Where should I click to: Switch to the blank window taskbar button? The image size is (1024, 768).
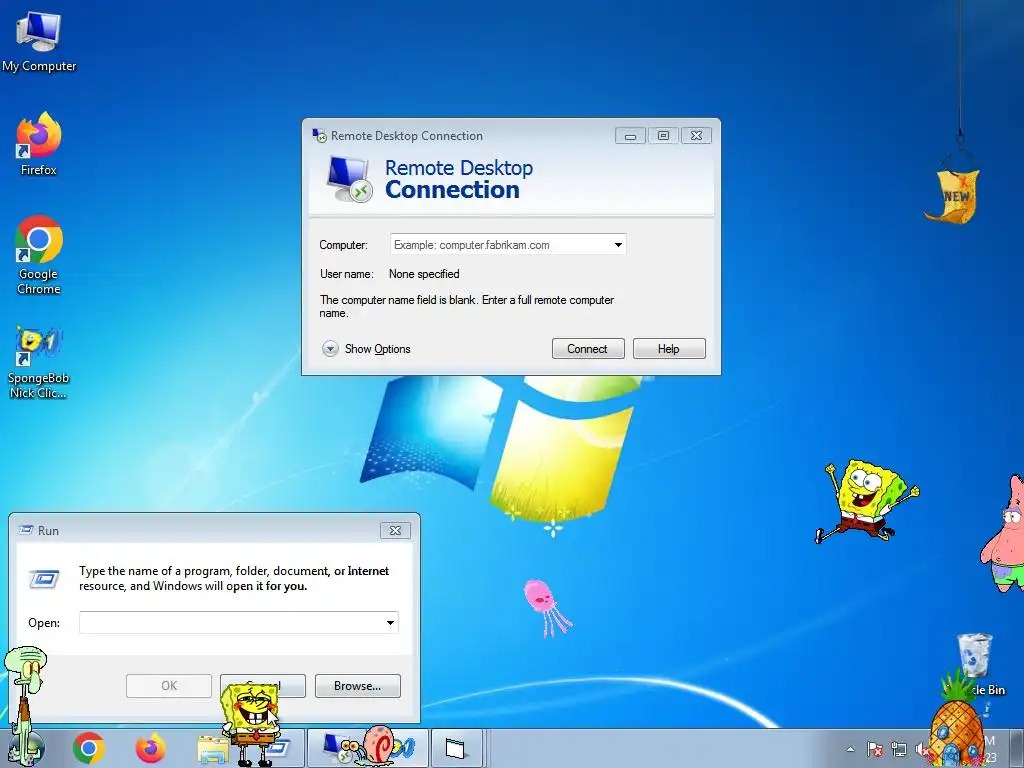(456, 748)
